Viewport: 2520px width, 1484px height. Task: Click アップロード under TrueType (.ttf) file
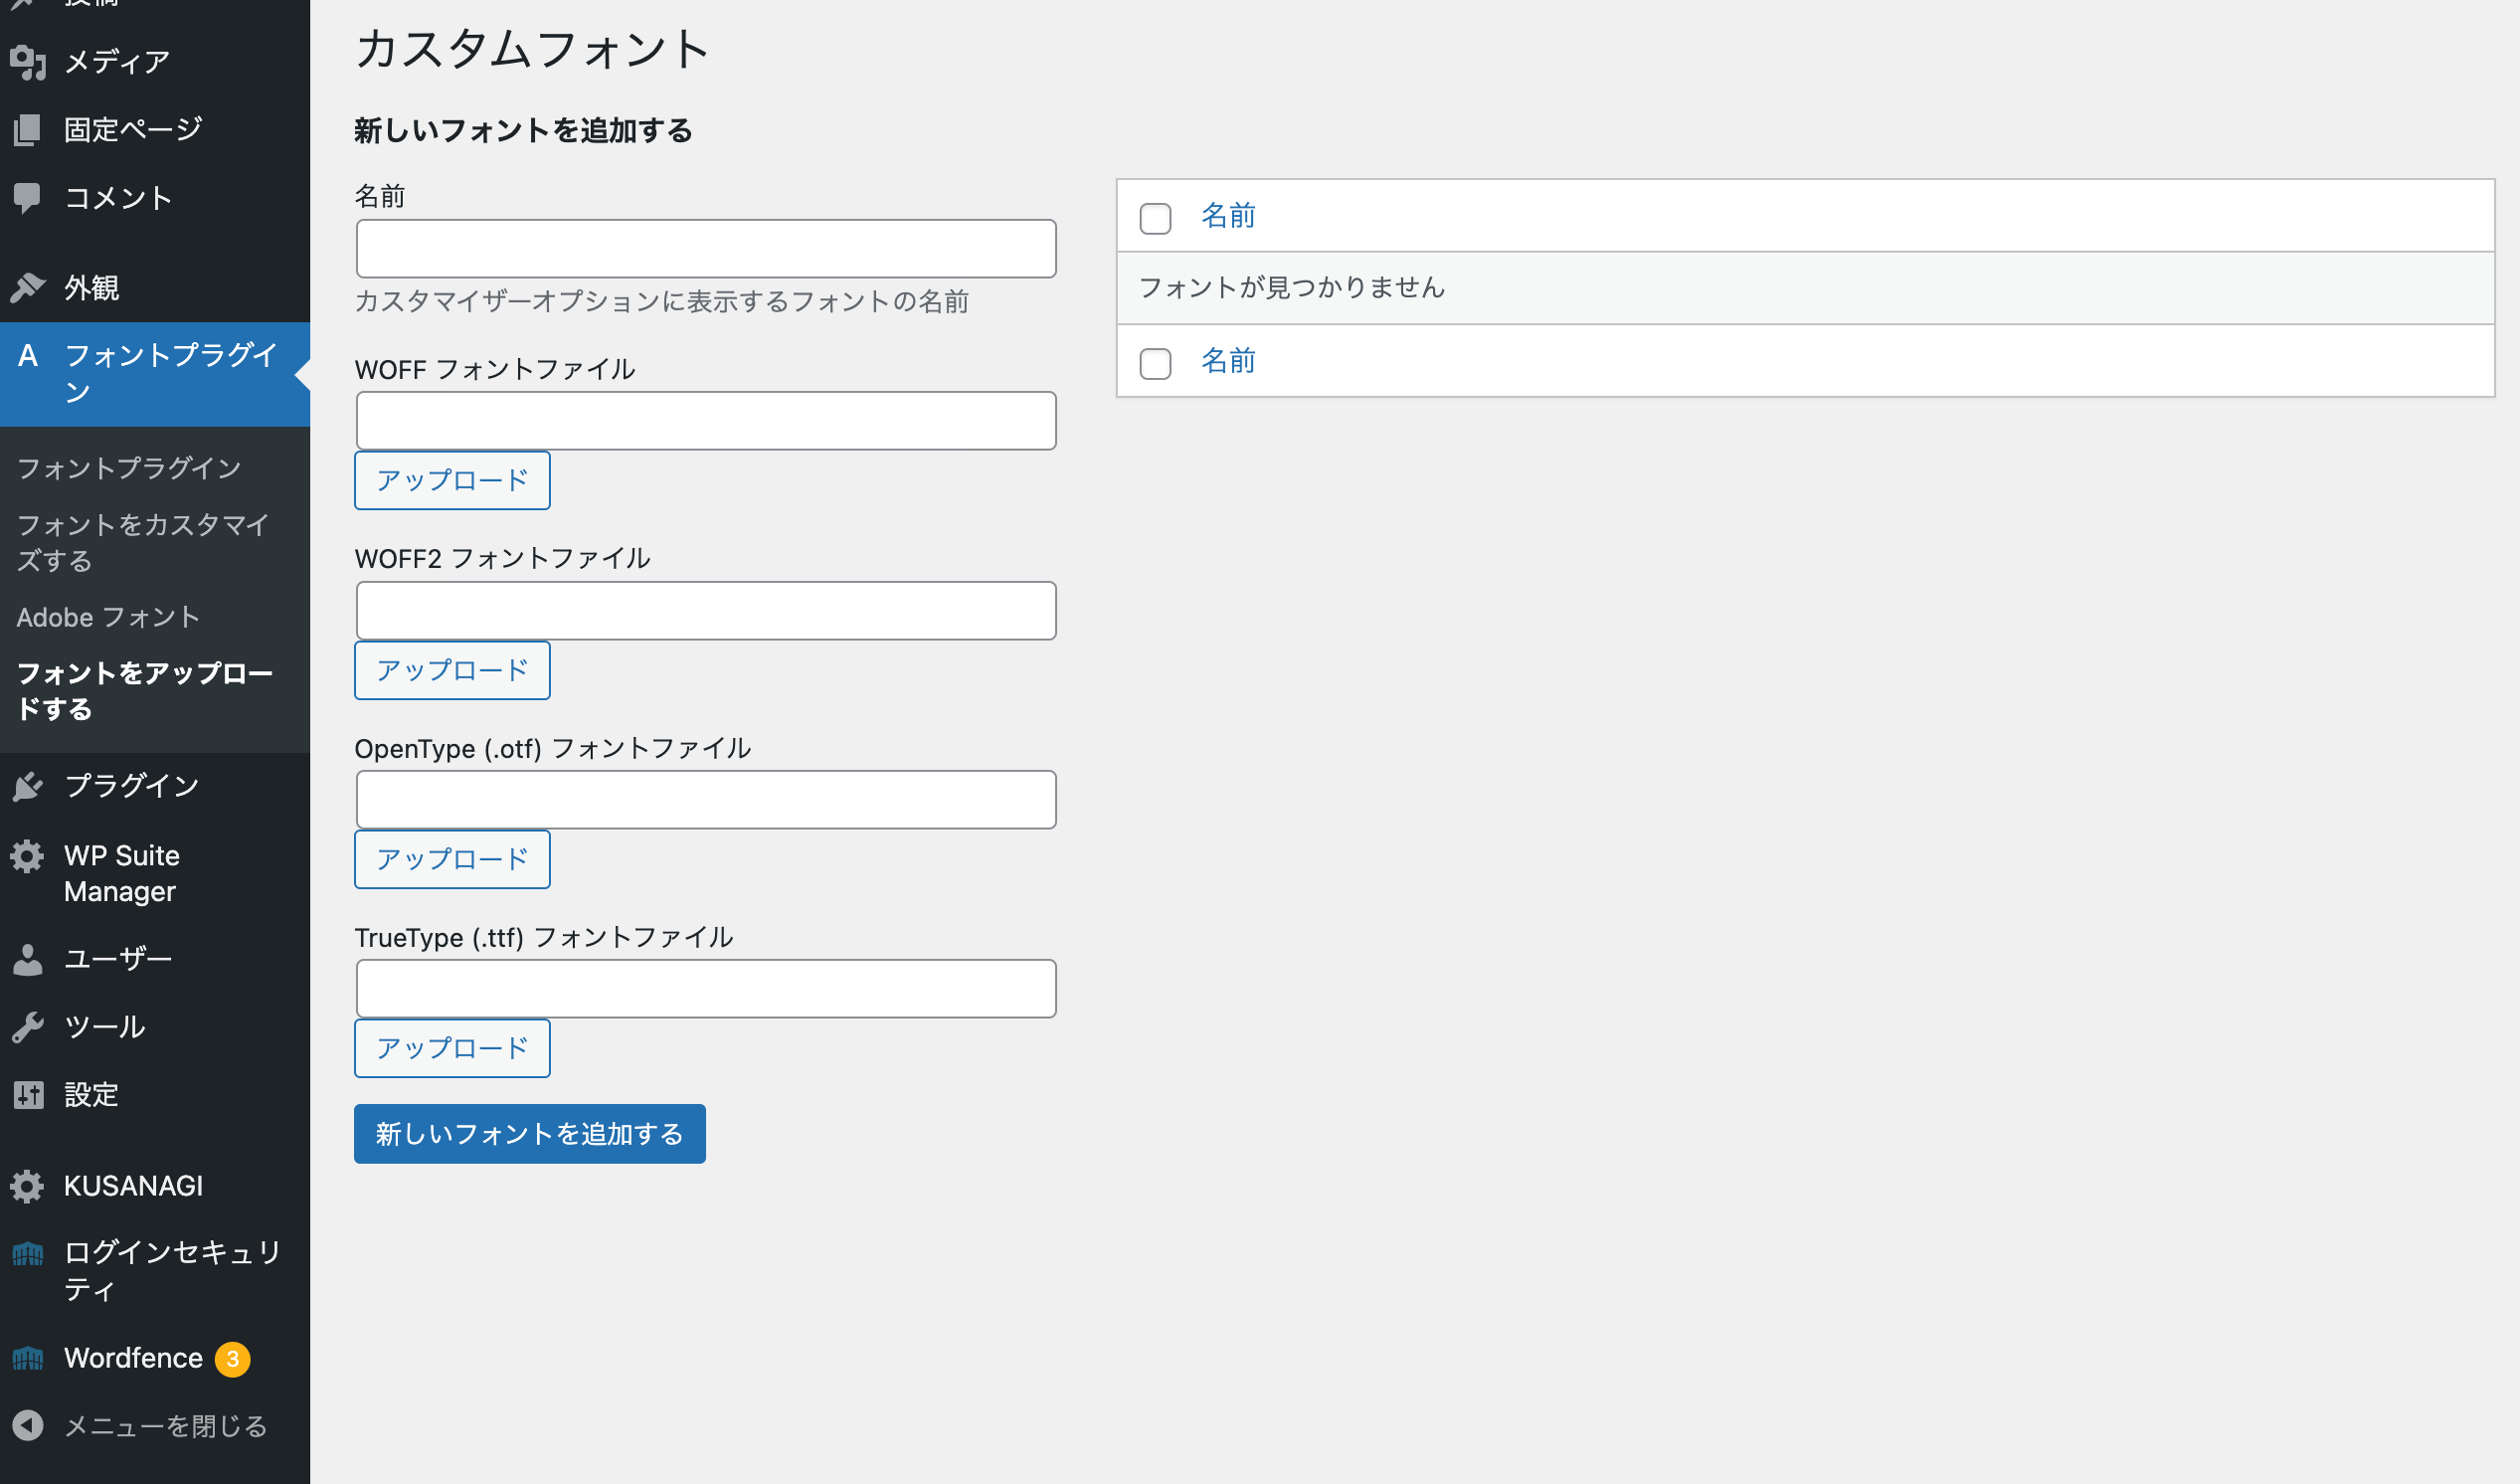click(452, 1048)
